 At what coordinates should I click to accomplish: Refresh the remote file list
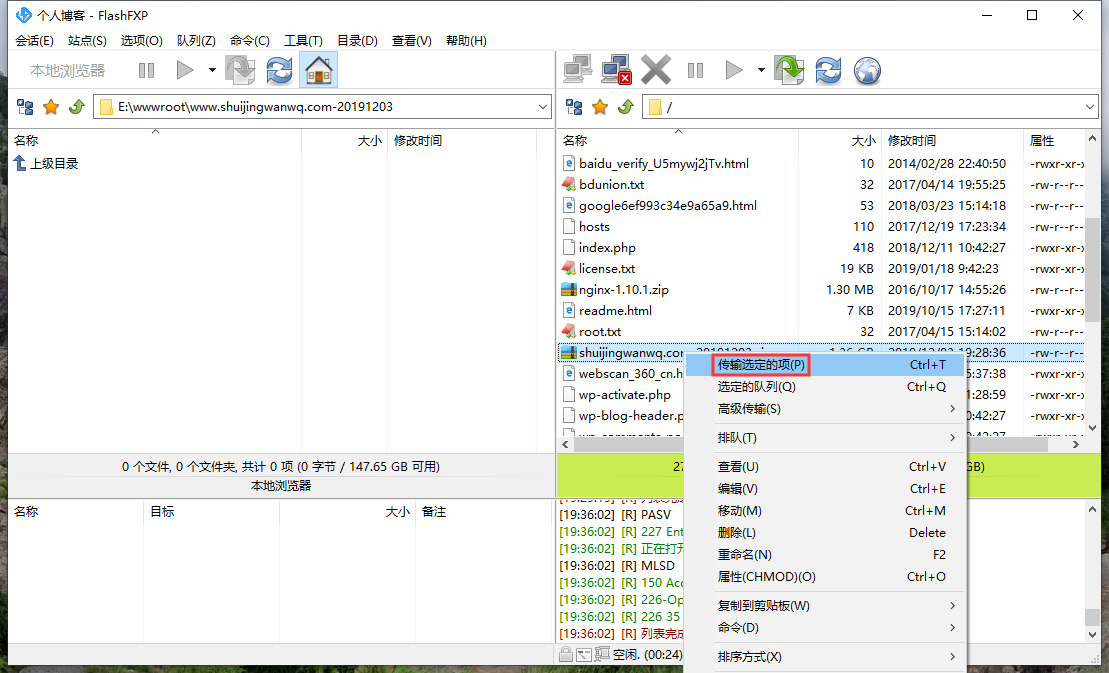[x=828, y=70]
